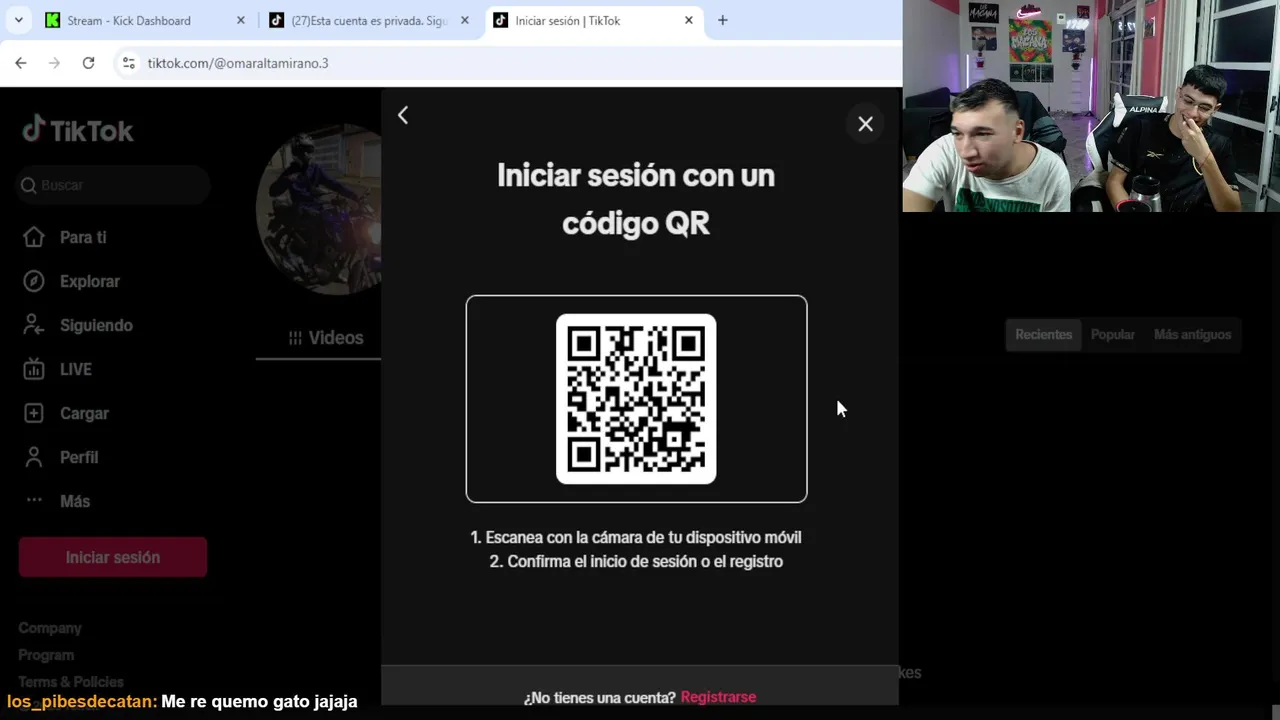Screen dimensions: 1280x720
Task: Switch to Stream - Kick Dashboard tab
Action: [x=145, y=20]
